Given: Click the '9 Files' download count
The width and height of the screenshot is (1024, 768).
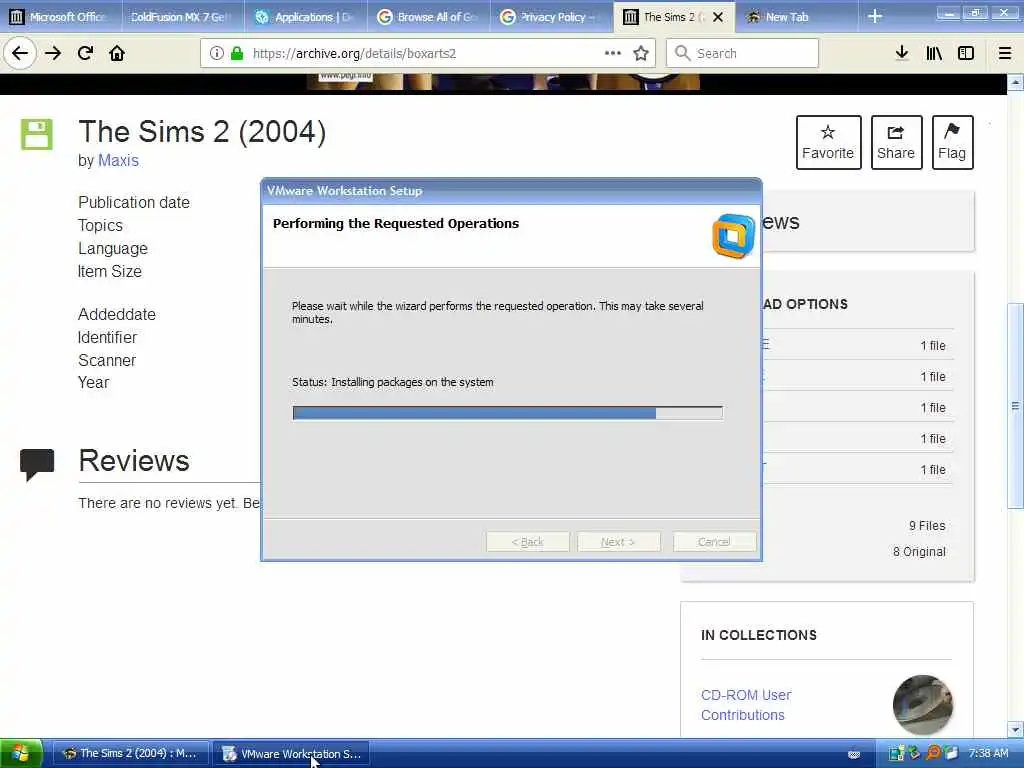Looking at the screenshot, I should pos(927,526).
